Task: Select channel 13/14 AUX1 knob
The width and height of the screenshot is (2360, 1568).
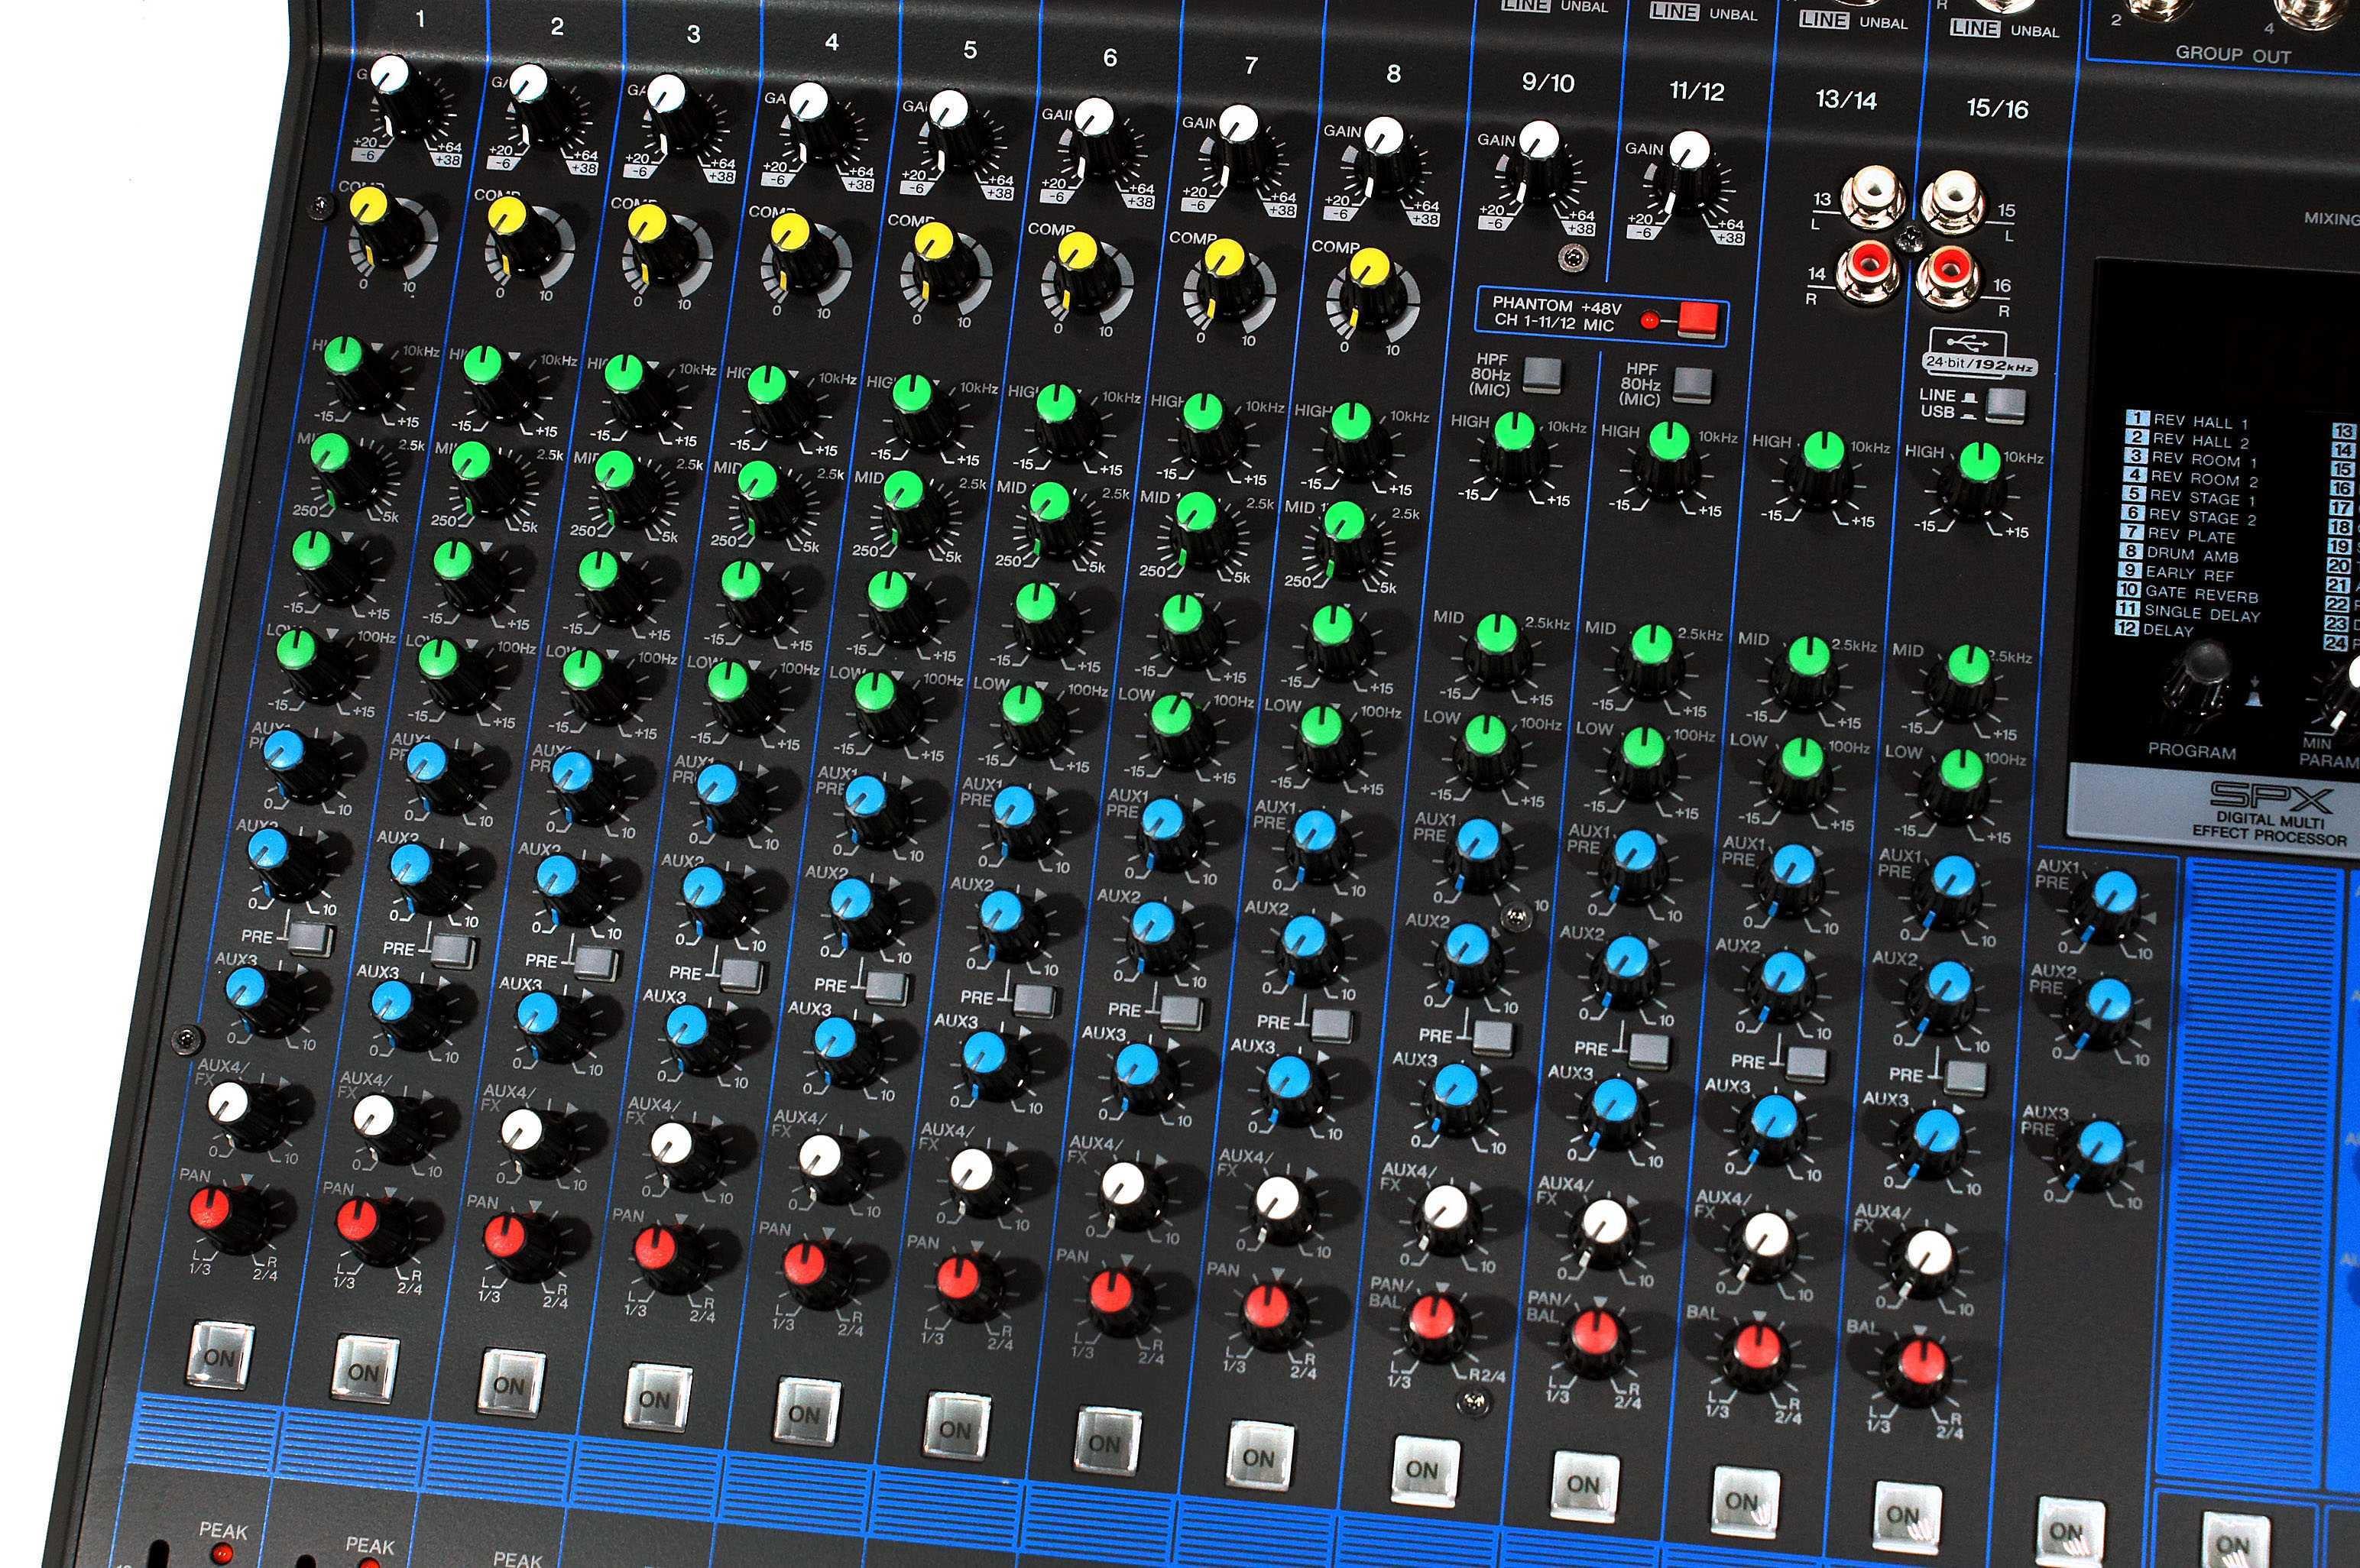Action: pos(1791,881)
